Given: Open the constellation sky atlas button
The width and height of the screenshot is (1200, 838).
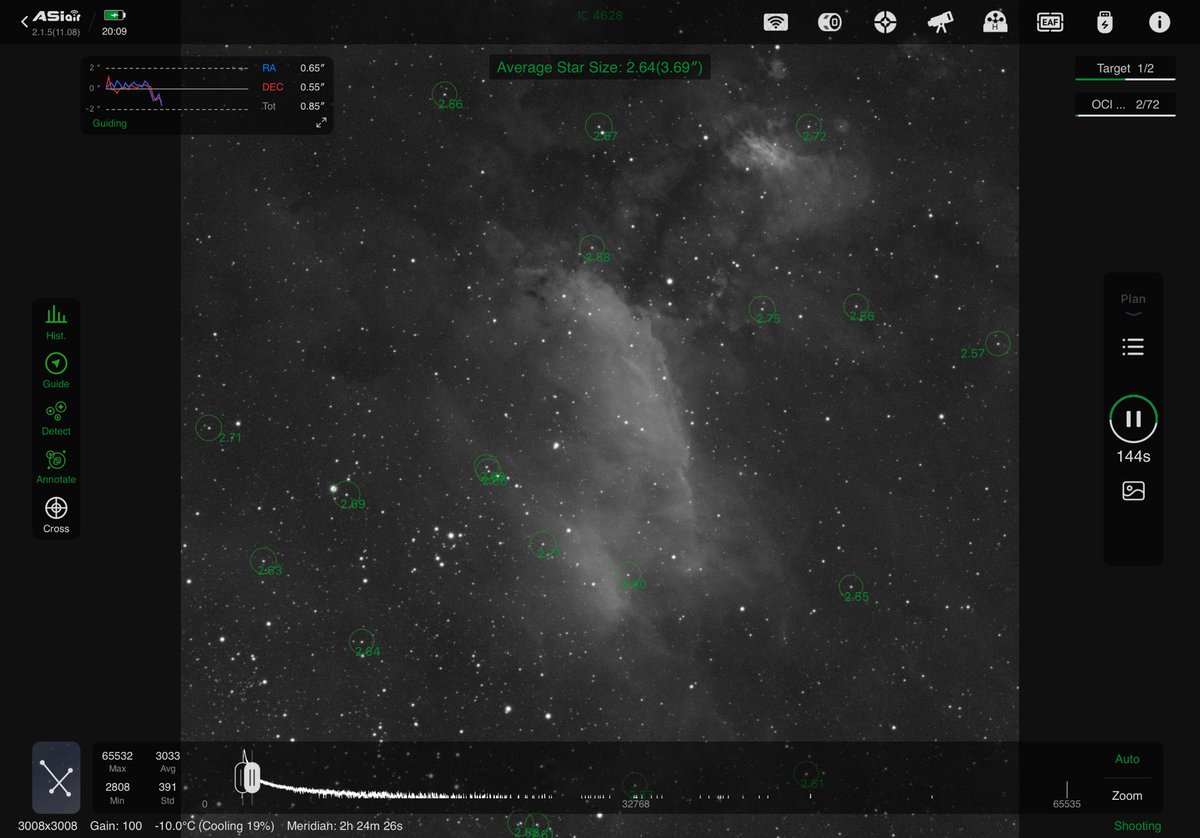Looking at the screenshot, I should tap(56, 777).
